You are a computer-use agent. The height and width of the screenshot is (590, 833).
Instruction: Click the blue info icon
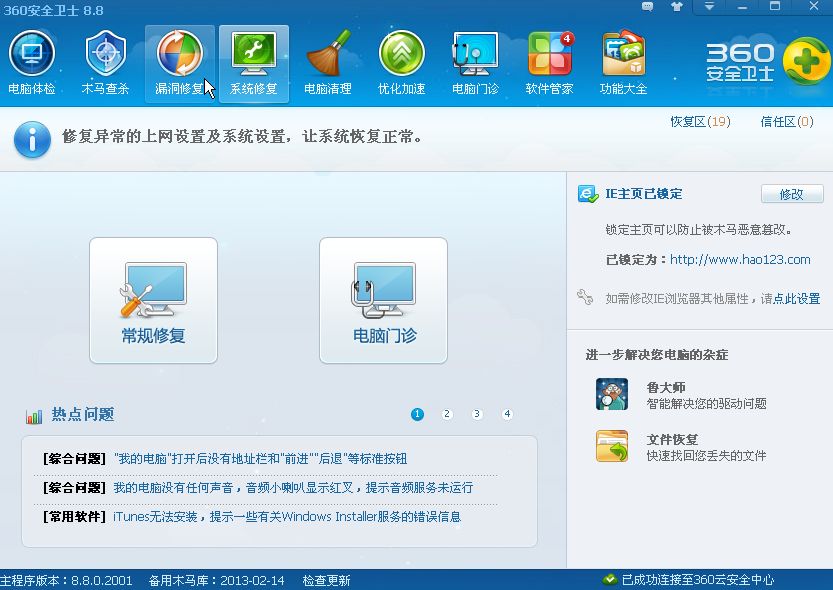32,140
